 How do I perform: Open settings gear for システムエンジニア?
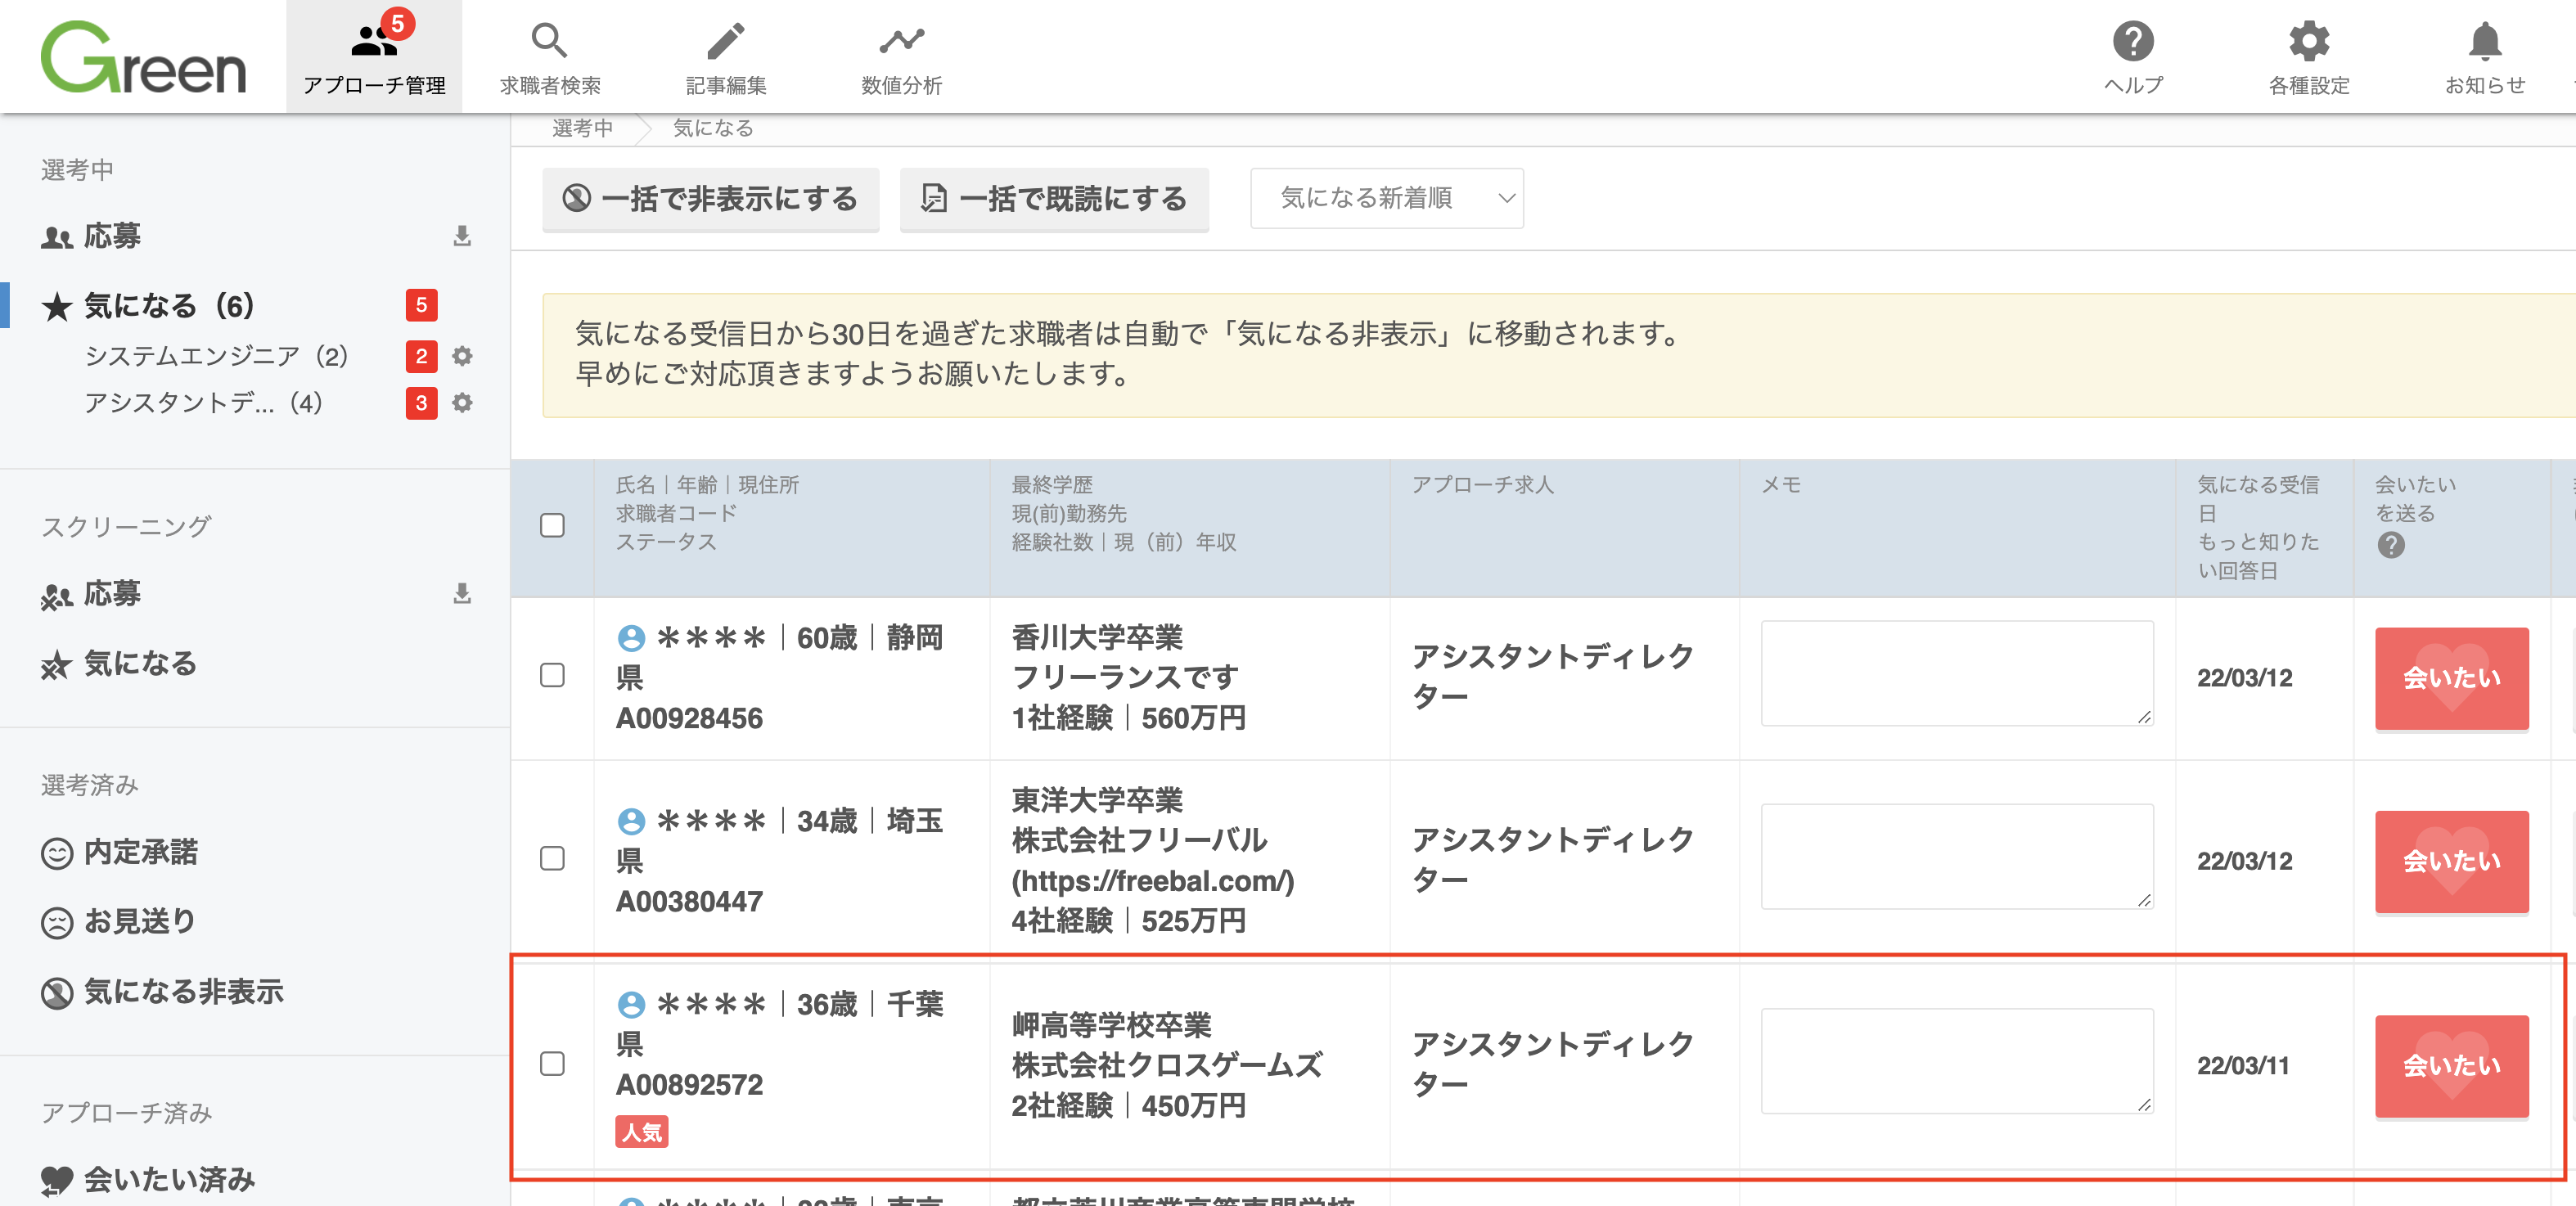(461, 356)
